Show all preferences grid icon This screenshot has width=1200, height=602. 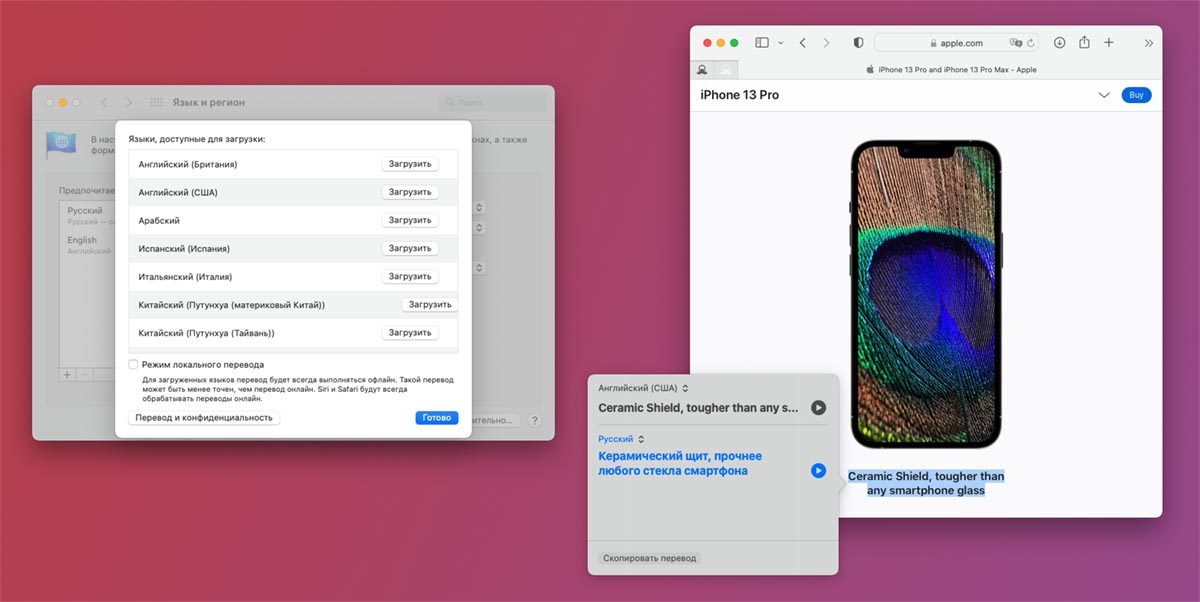coord(156,102)
